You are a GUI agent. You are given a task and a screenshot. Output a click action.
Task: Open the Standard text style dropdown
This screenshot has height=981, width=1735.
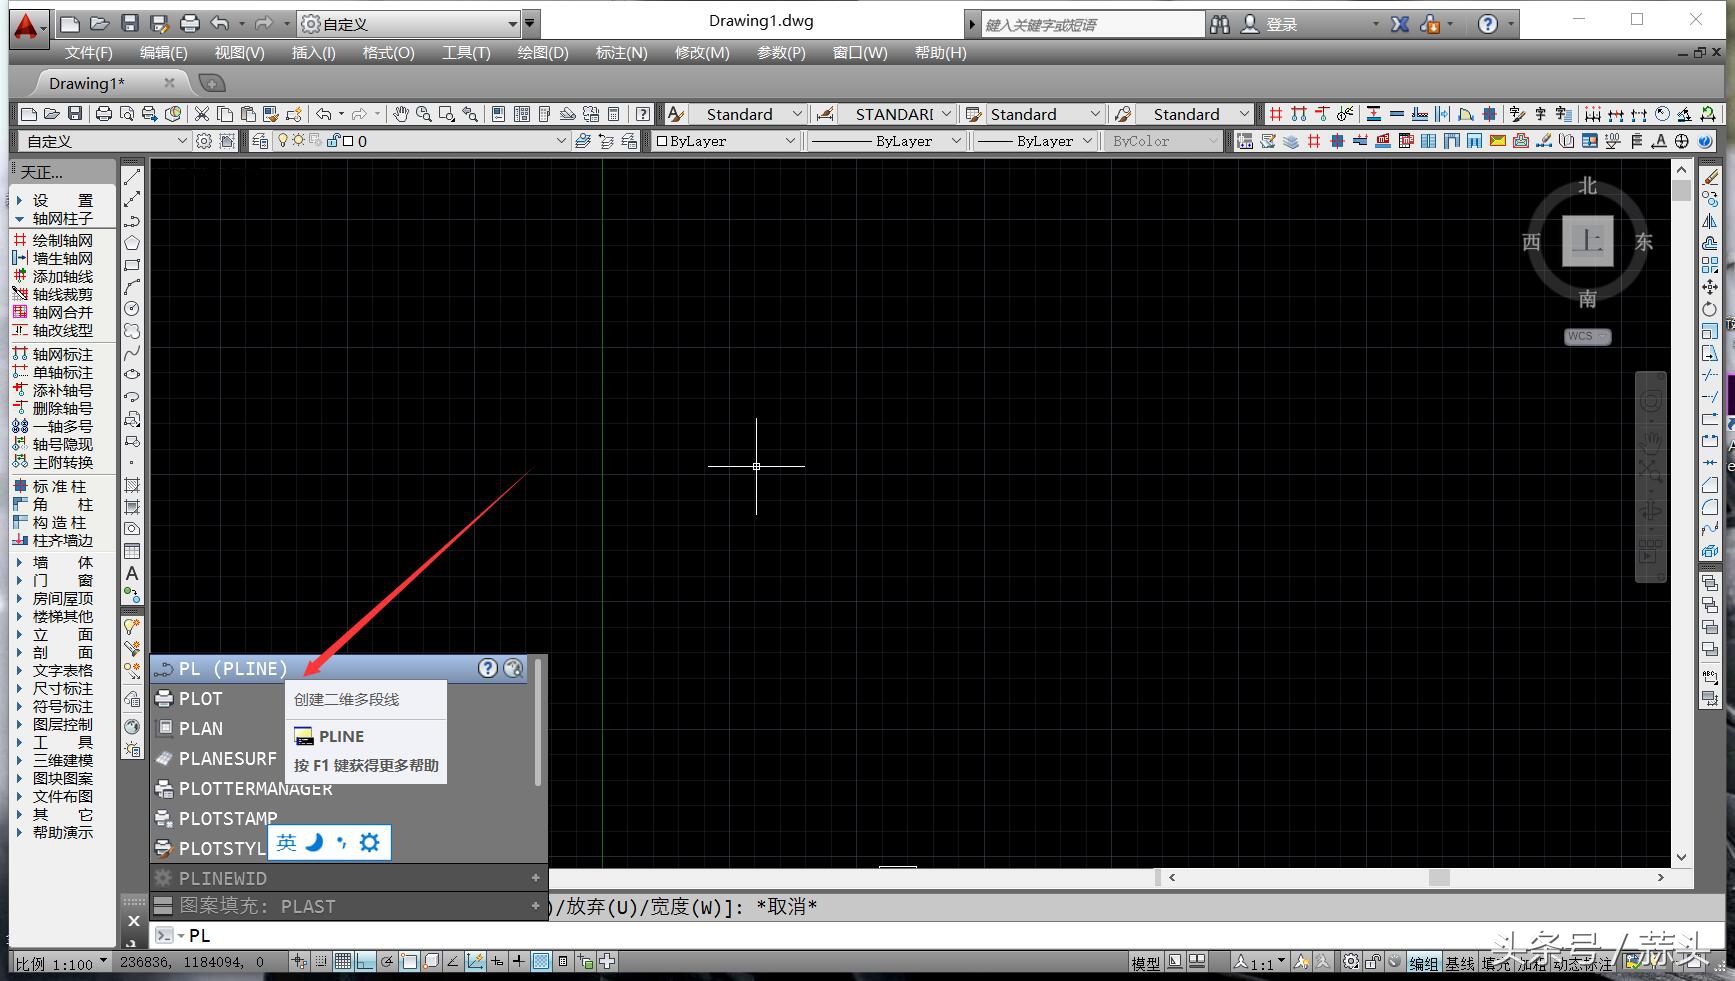pos(746,114)
